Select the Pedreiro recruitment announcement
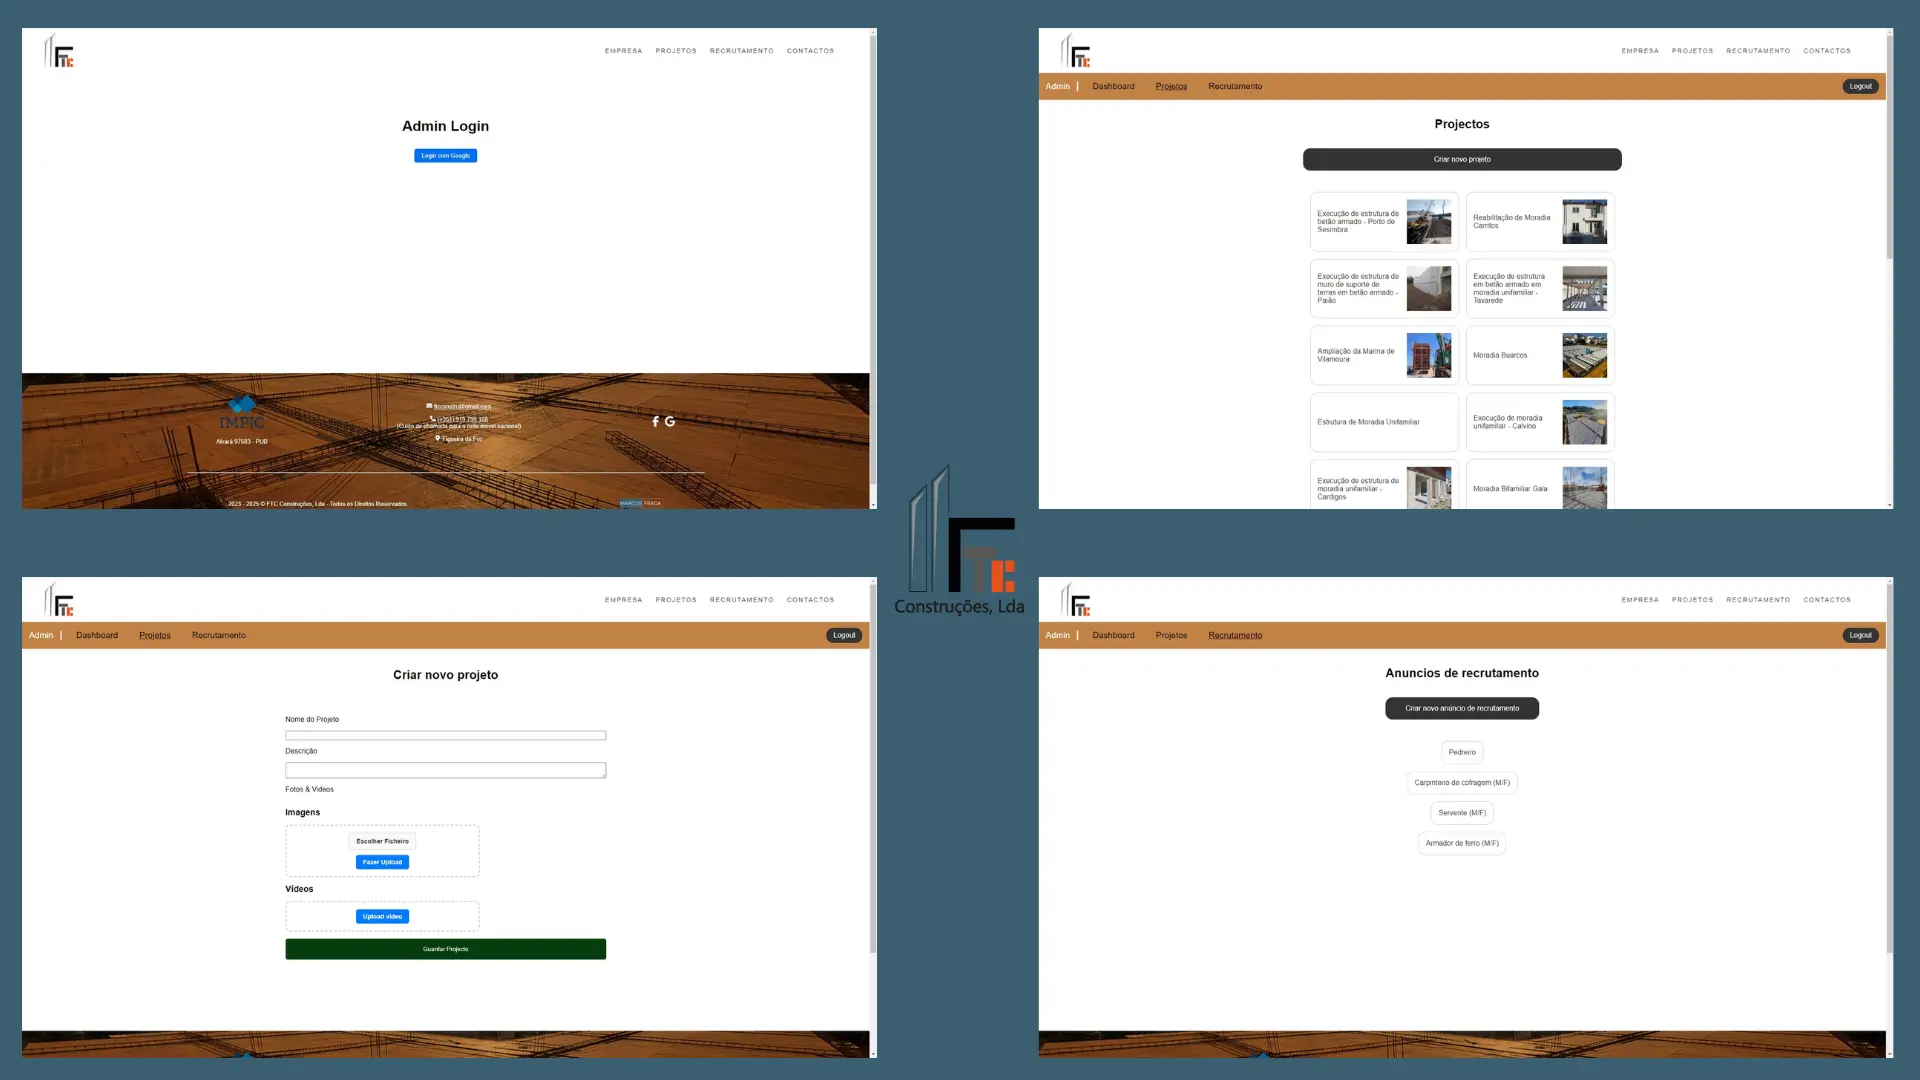Viewport: 1920px width, 1080px height. [1461, 752]
